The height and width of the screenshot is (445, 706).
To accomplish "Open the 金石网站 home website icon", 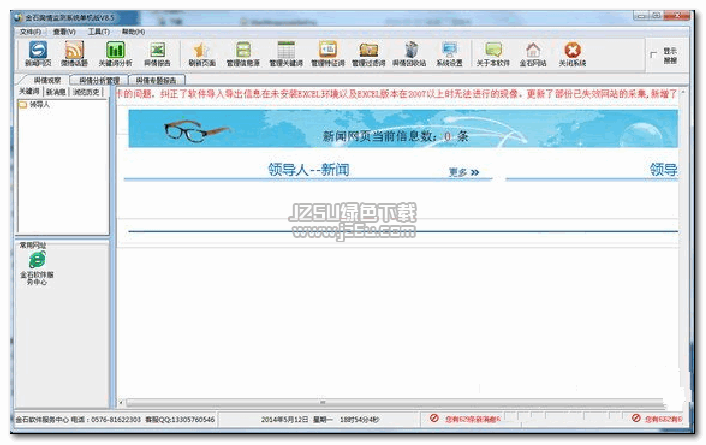I will [x=533, y=53].
